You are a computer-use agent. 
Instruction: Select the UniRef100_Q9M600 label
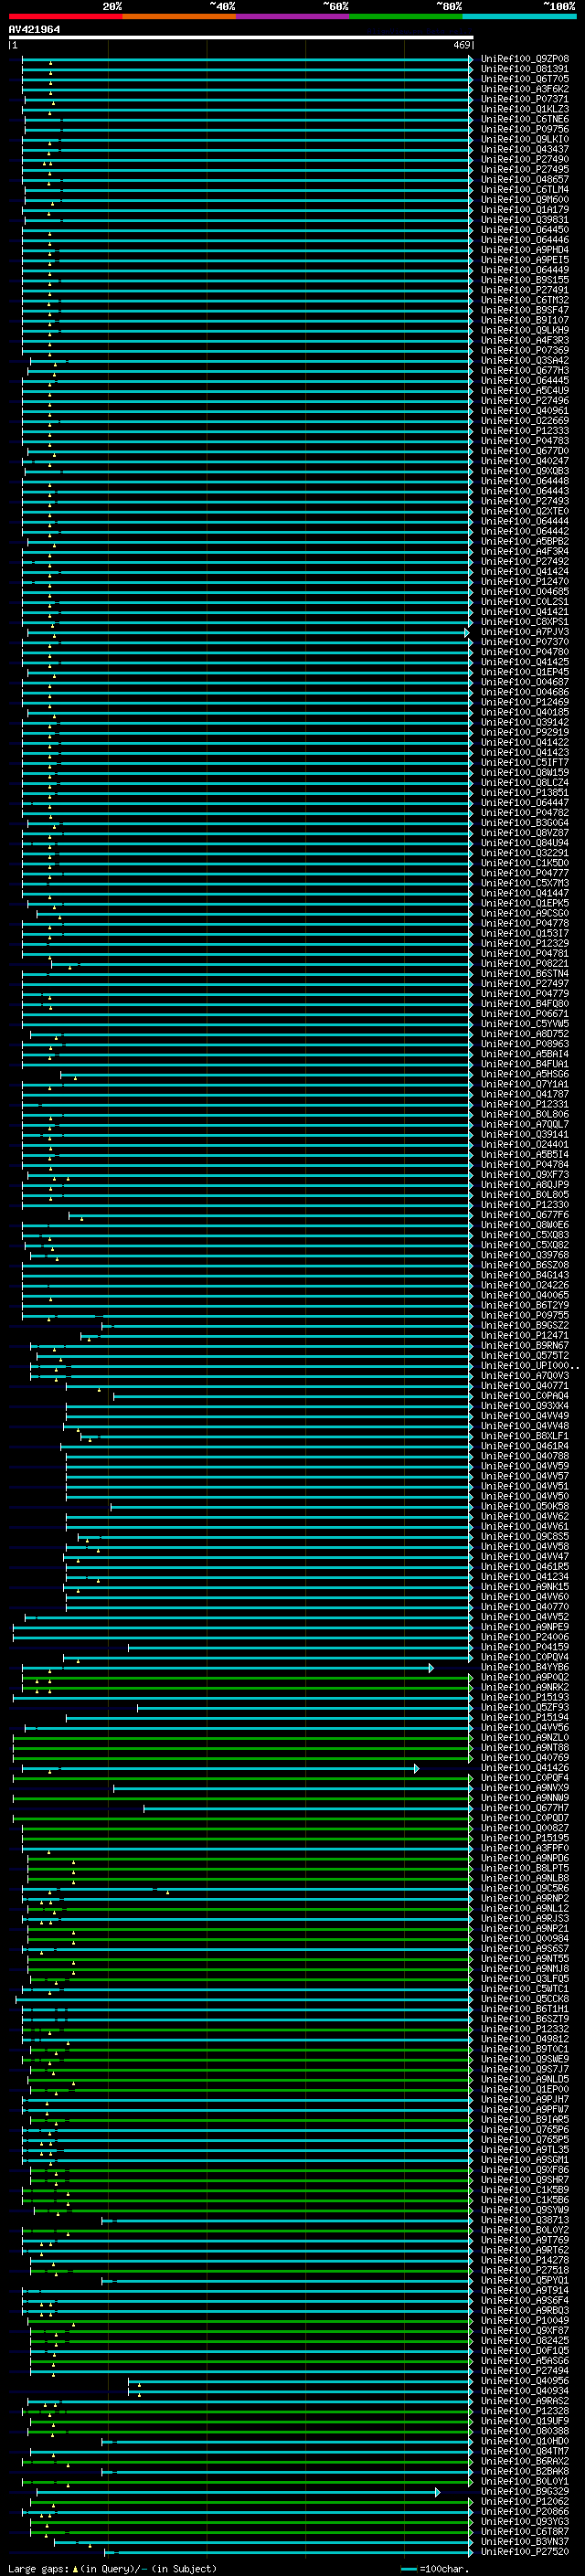[x=524, y=200]
